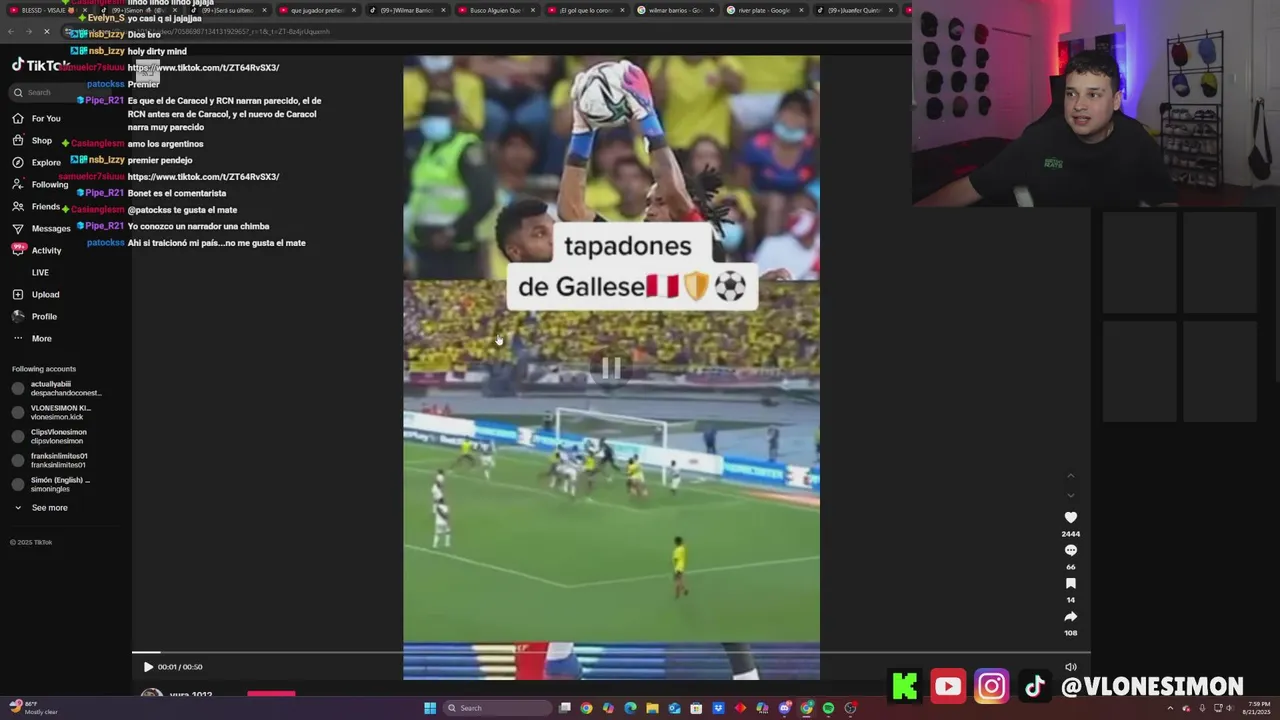This screenshot has width=1280, height=720.
Task: Click the Windows taskbar search box
Action: coord(497,708)
